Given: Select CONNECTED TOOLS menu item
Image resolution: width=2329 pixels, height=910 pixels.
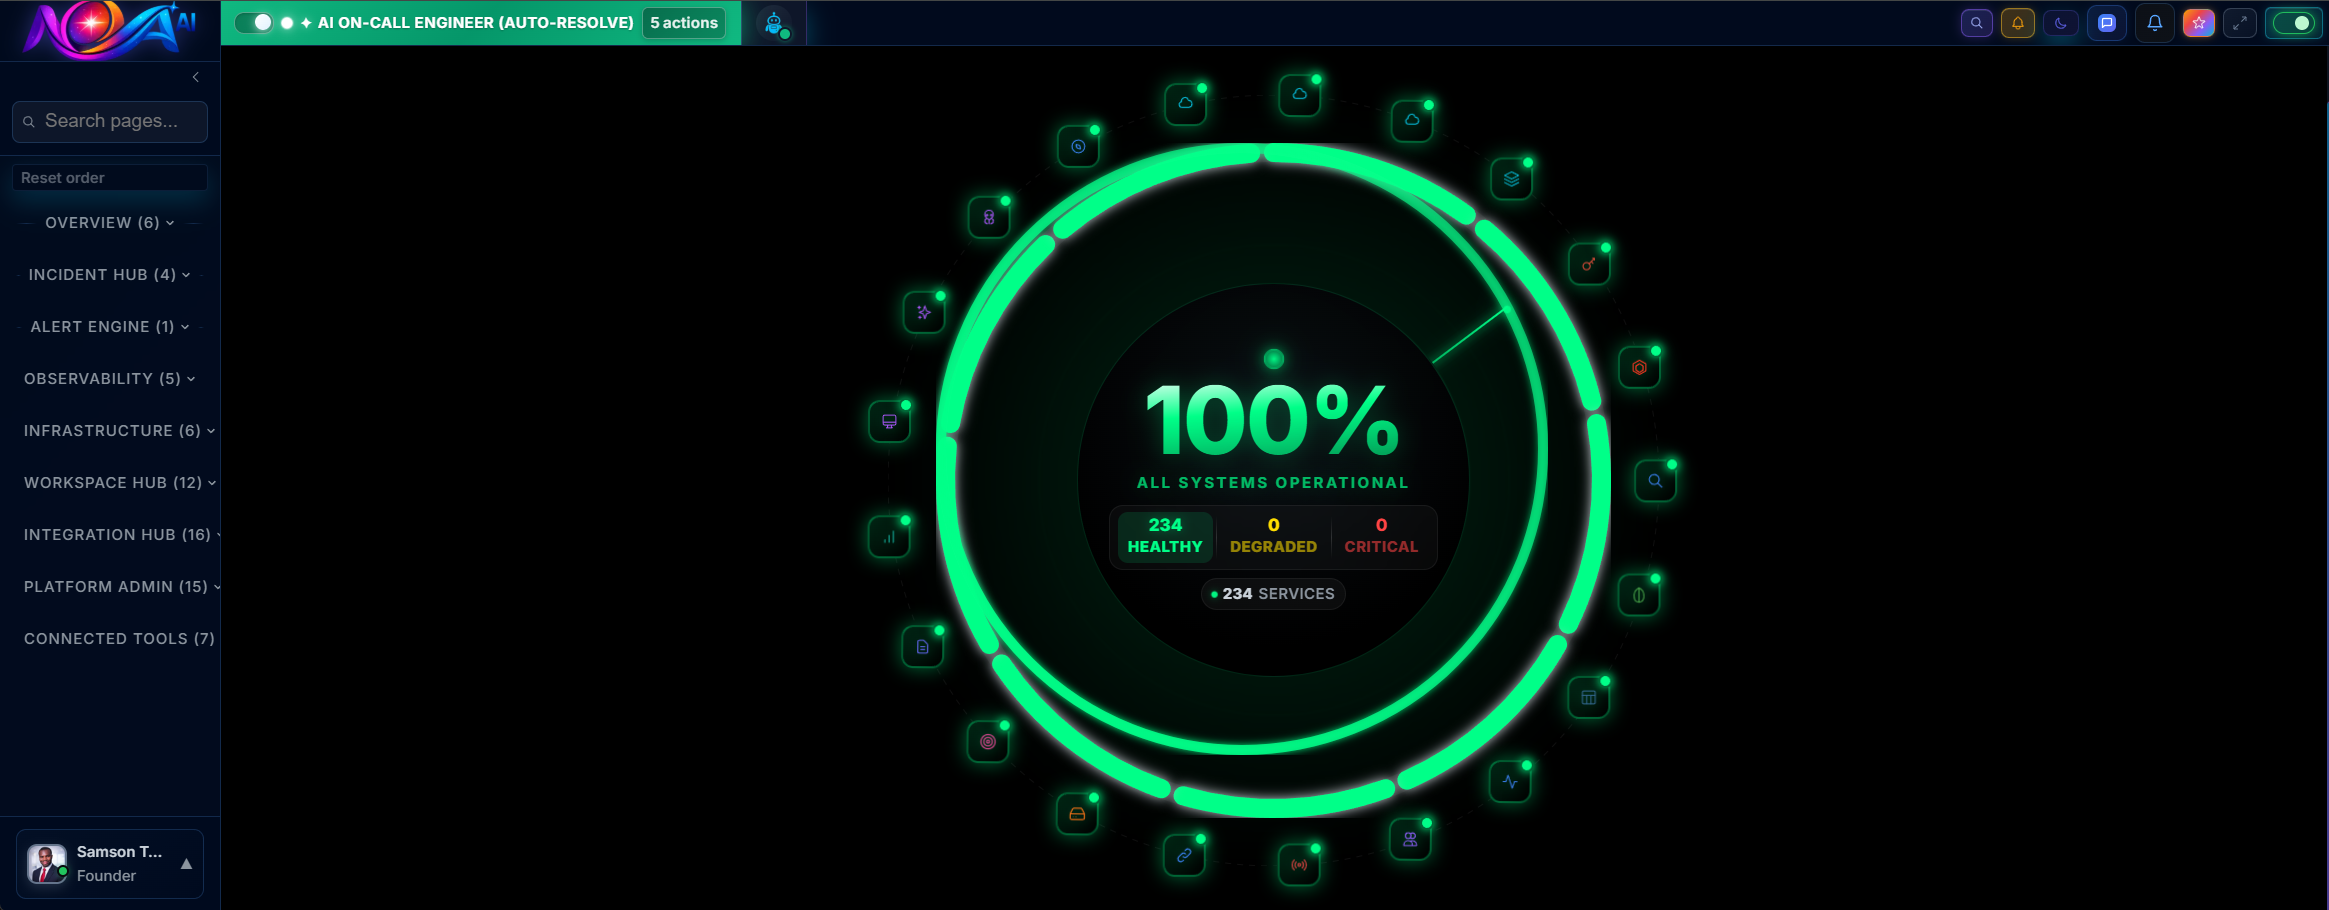Looking at the screenshot, I should tap(119, 638).
